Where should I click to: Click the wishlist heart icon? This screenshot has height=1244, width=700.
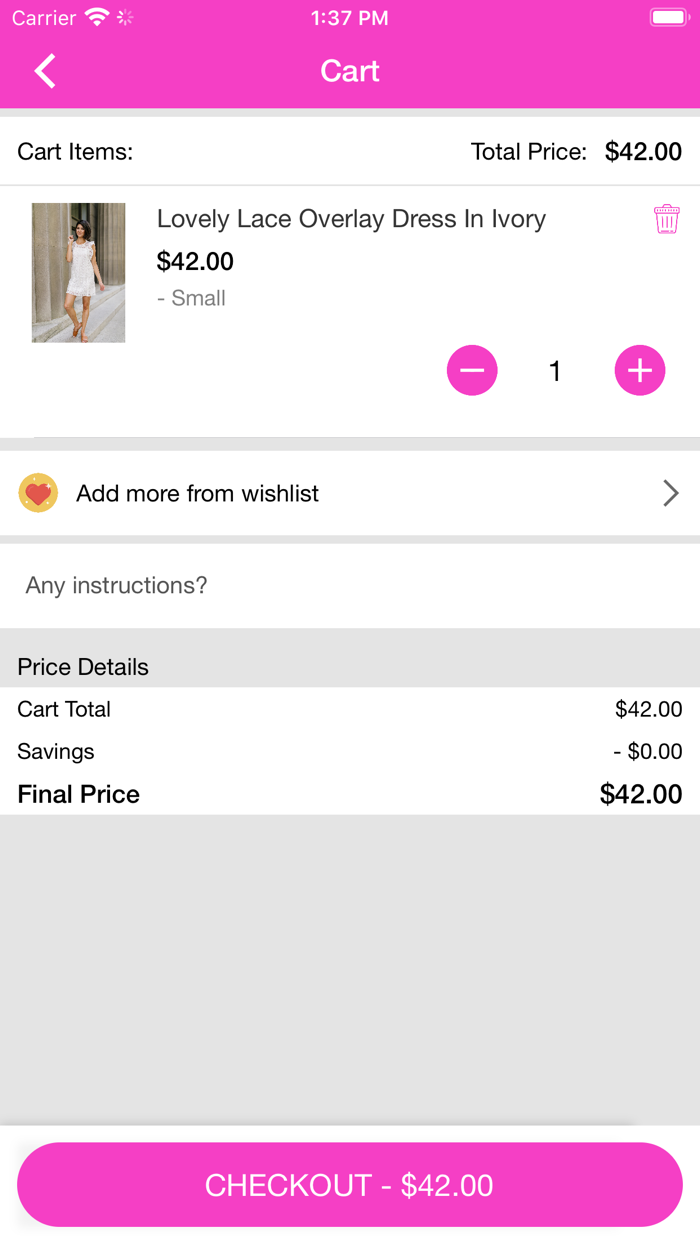click(x=38, y=492)
